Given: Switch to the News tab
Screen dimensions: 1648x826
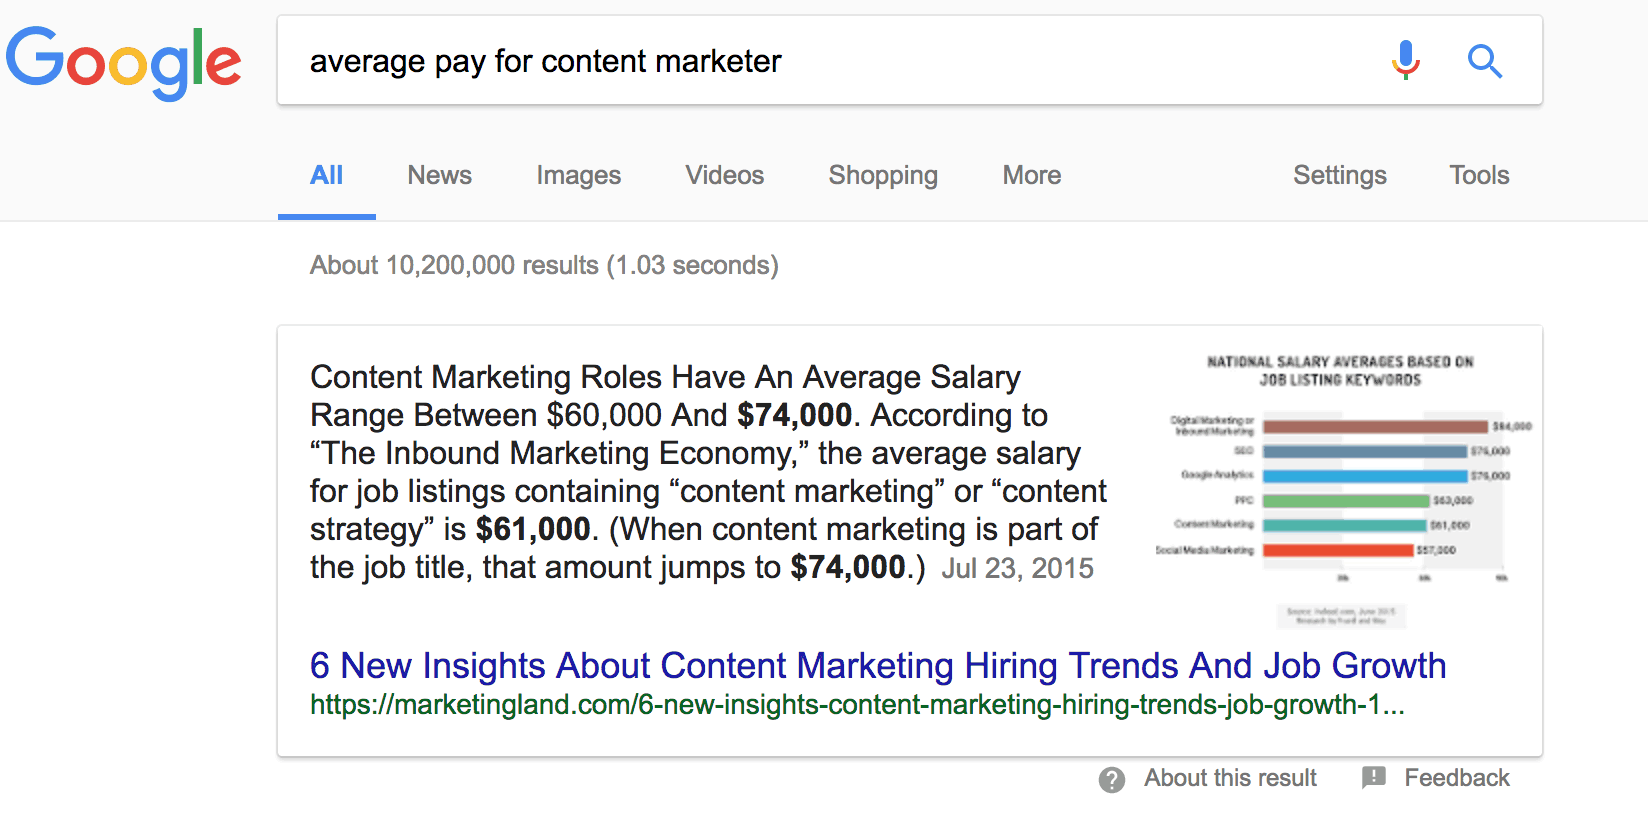Looking at the screenshot, I should click(439, 175).
